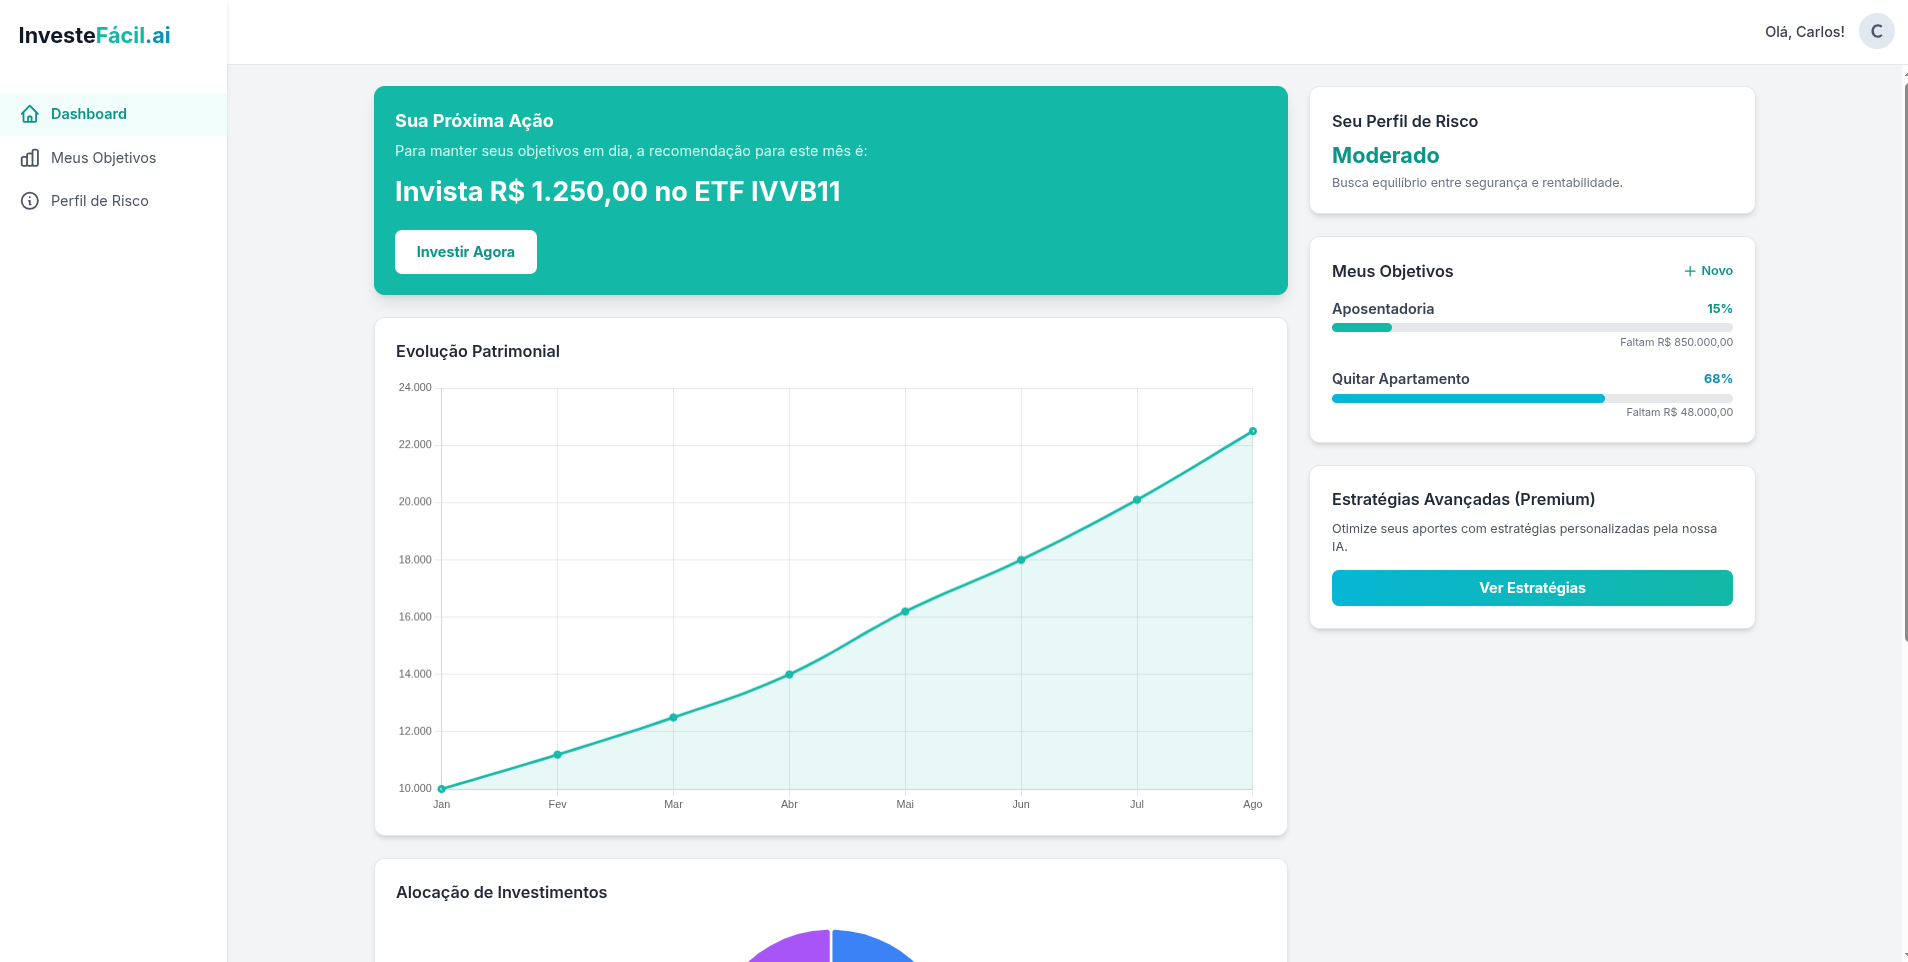1908x962 pixels.
Task: Click the plus icon beside Novo
Action: click(x=1690, y=271)
